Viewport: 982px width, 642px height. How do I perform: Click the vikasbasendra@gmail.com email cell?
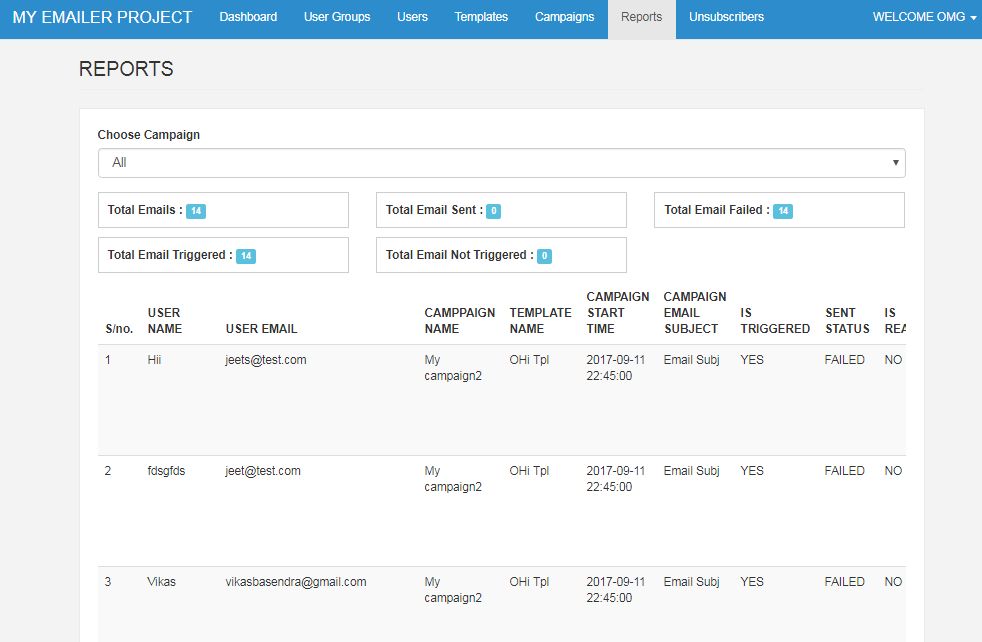pos(296,582)
